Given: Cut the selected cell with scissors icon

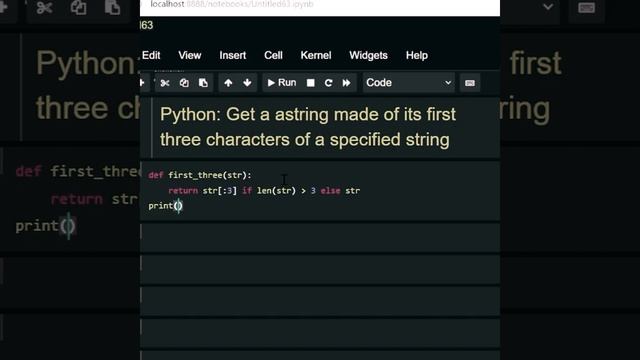Looking at the screenshot, I should point(165,83).
